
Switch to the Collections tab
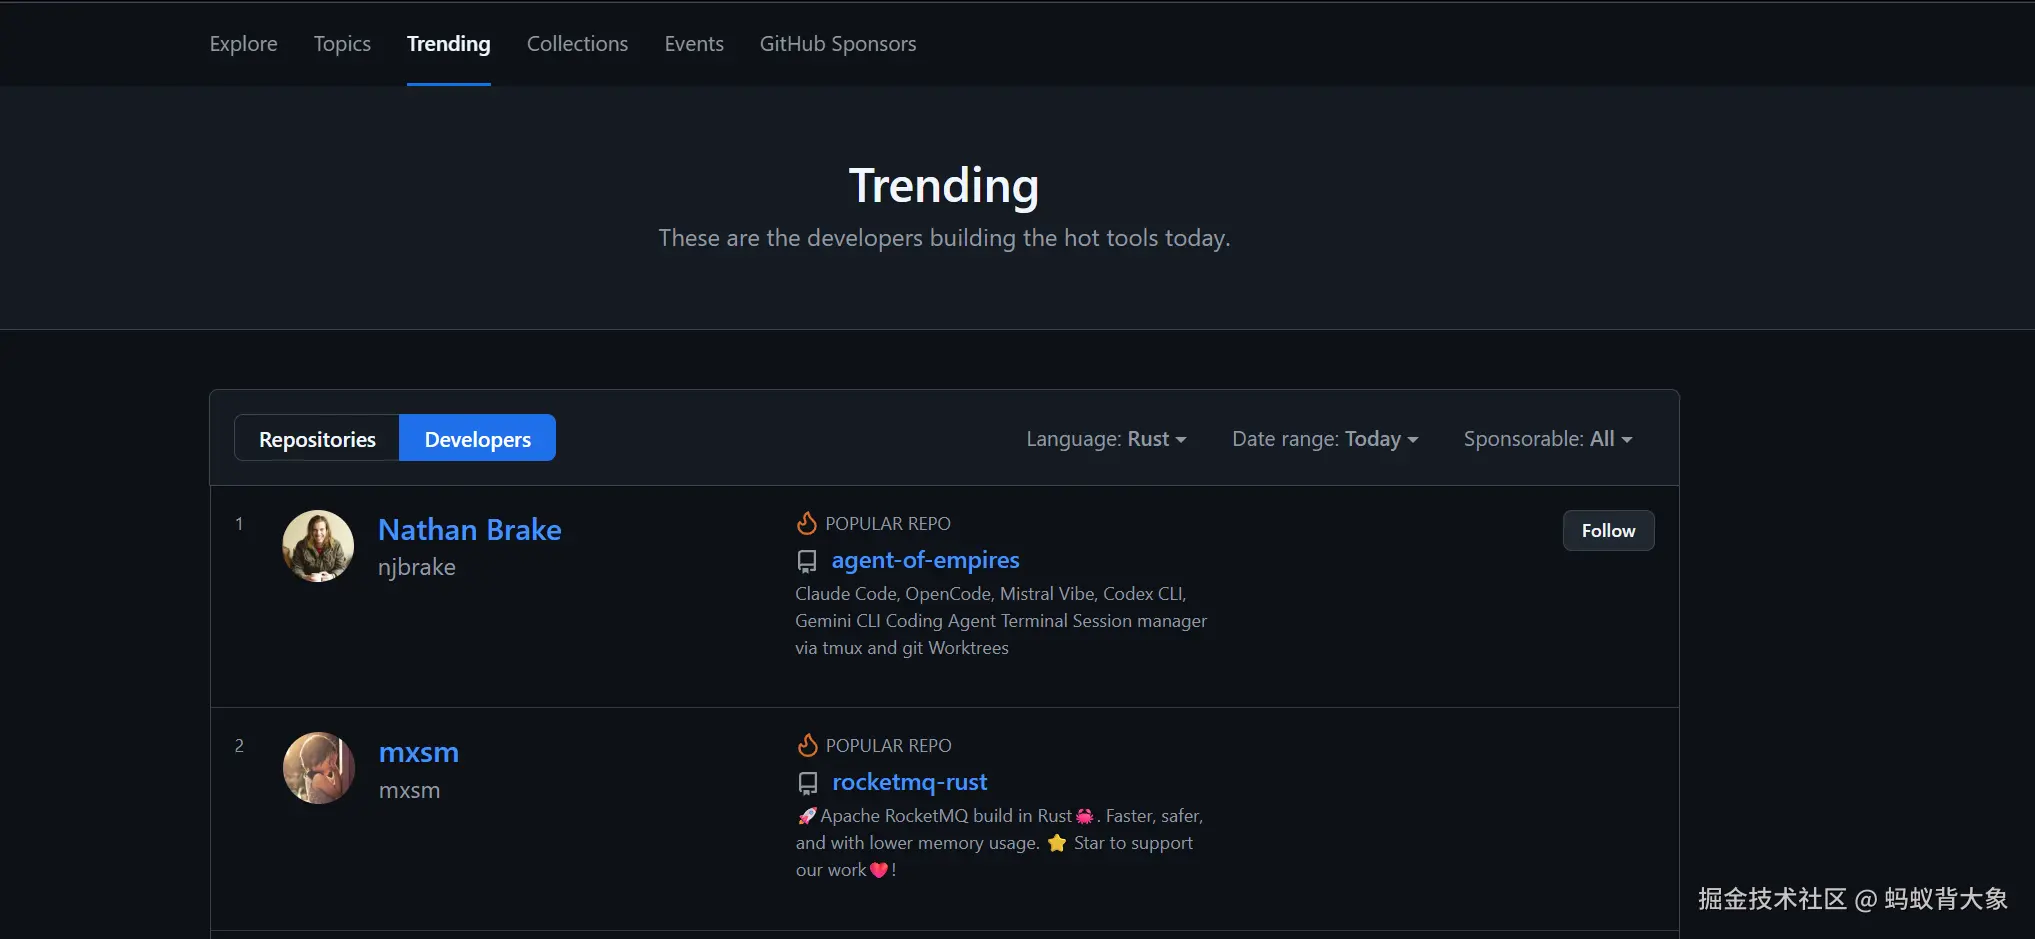coord(577,44)
